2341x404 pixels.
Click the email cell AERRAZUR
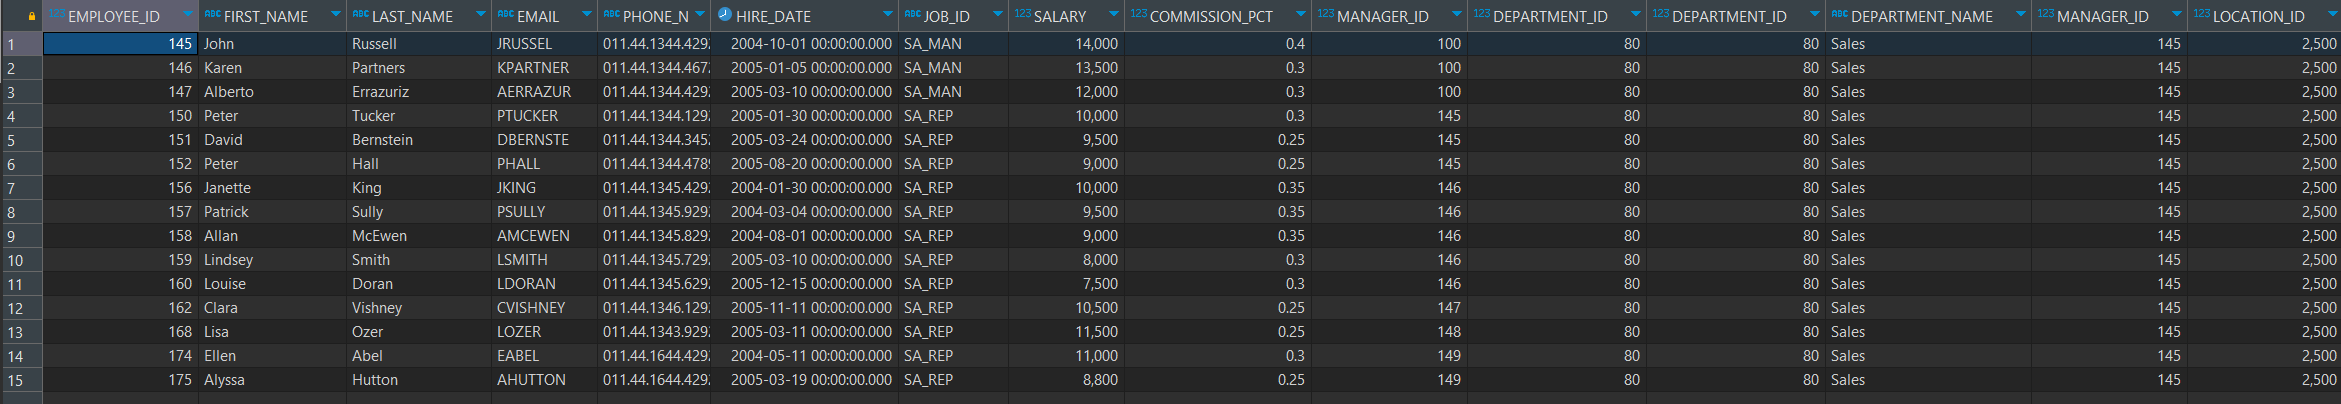point(544,92)
